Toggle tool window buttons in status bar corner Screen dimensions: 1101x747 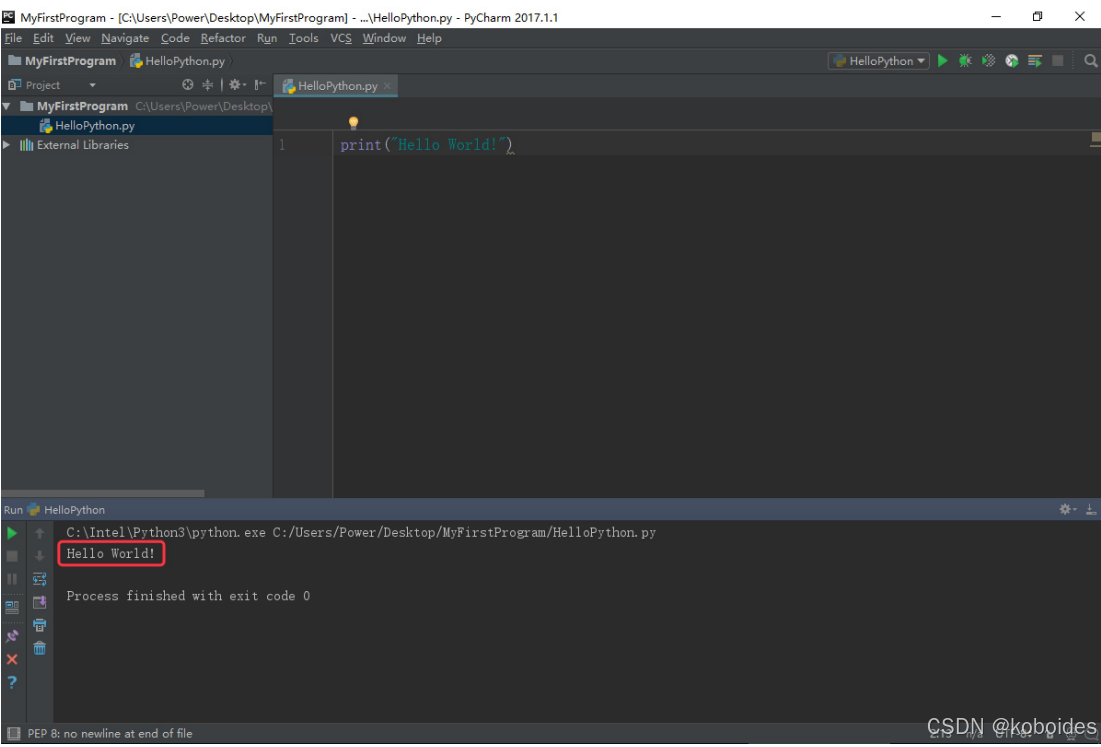click(x=13, y=734)
